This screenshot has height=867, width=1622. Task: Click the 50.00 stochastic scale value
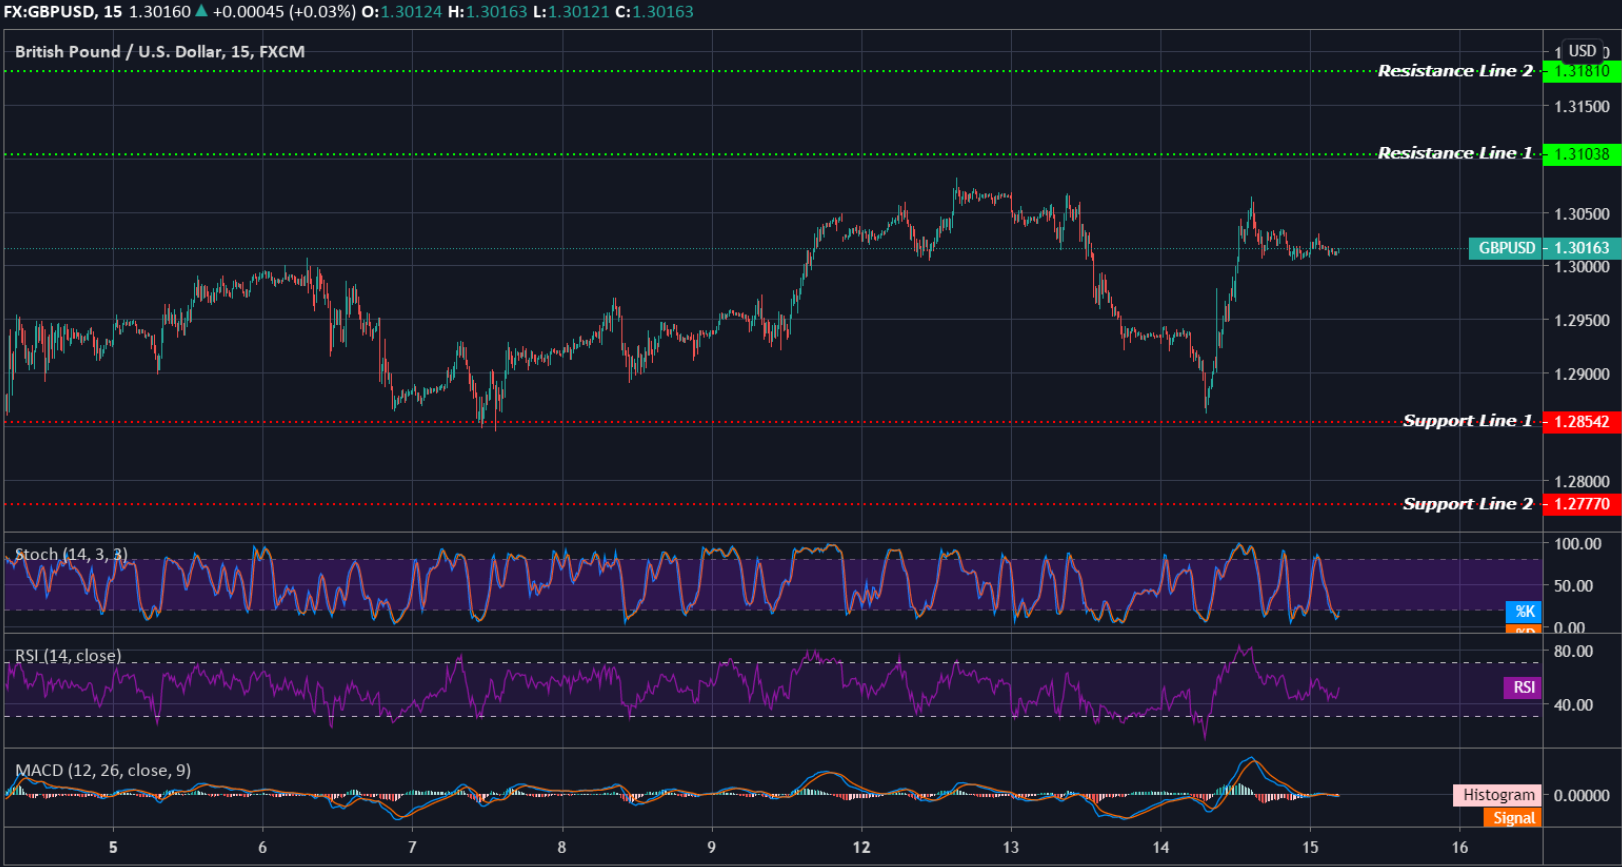click(x=1574, y=586)
